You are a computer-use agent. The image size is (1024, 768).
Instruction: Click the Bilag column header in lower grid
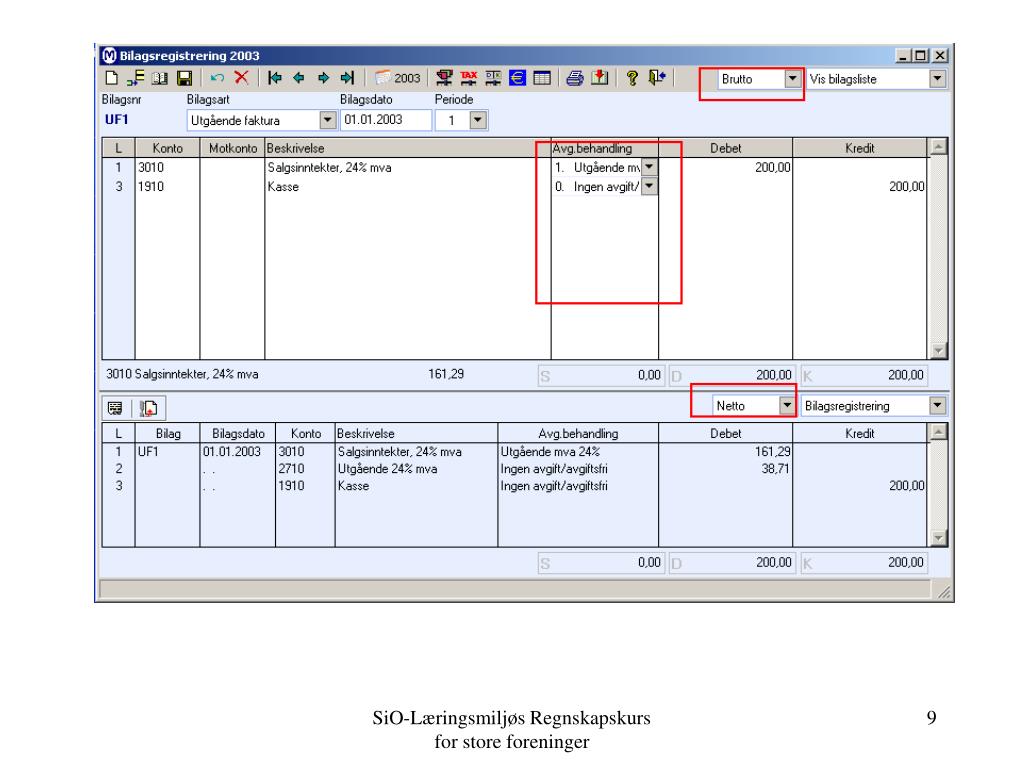167,434
